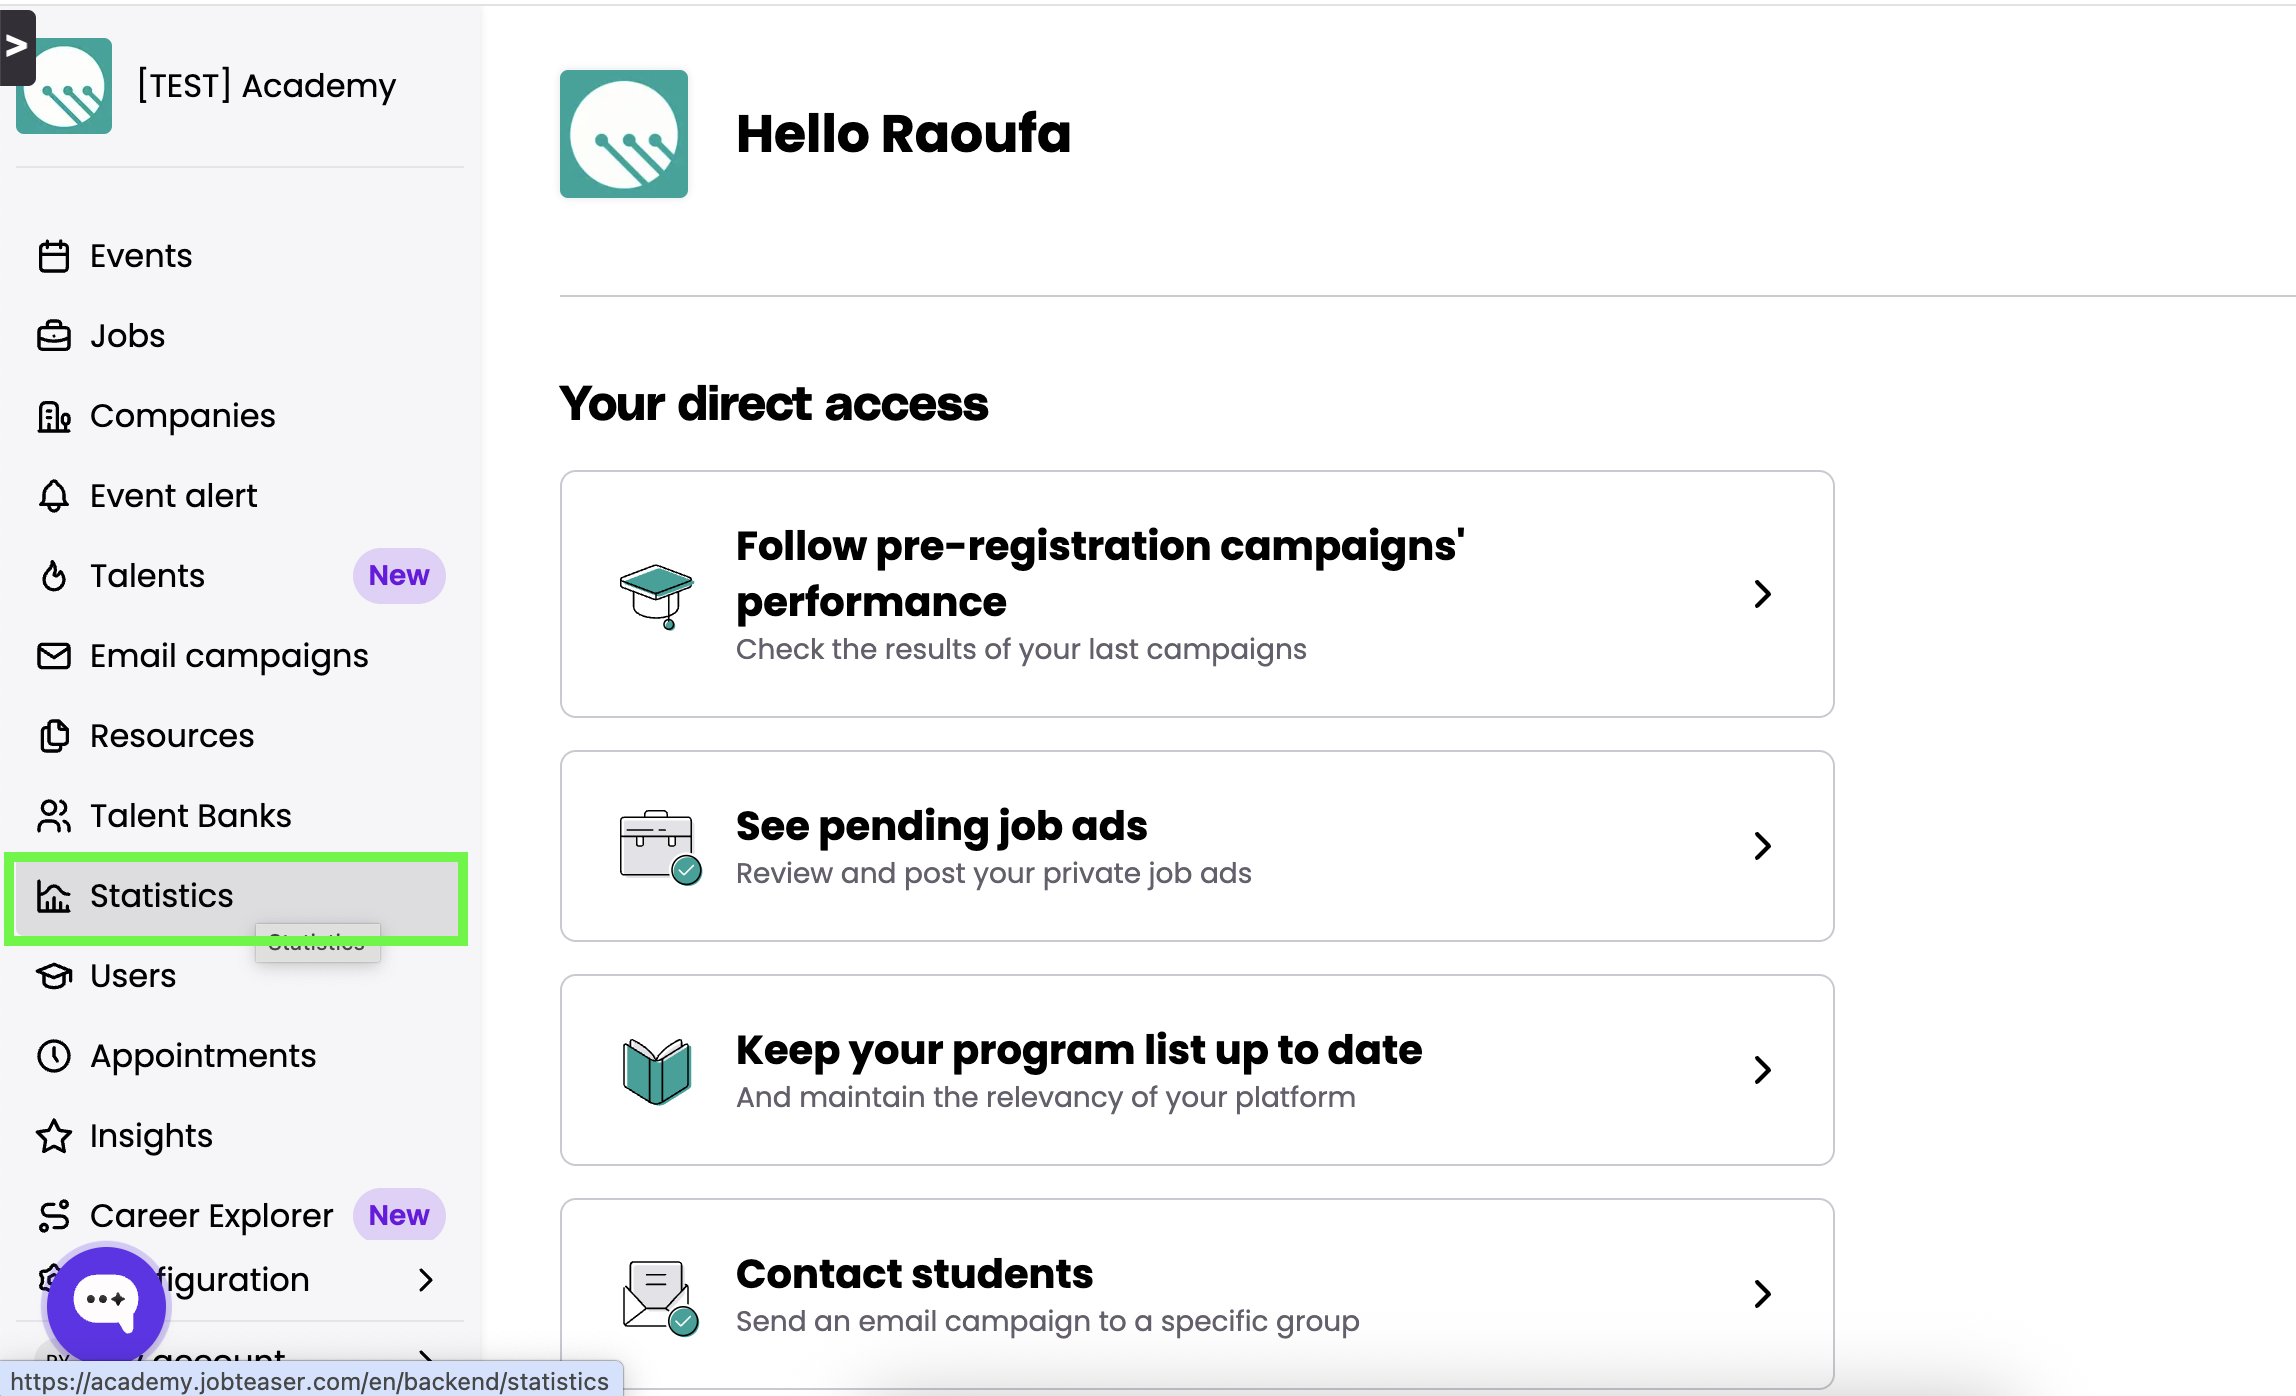Click the flame icon beside Talents
Viewport: 2296px width, 1396px height.
pyautogui.click(x=54, y=576)
